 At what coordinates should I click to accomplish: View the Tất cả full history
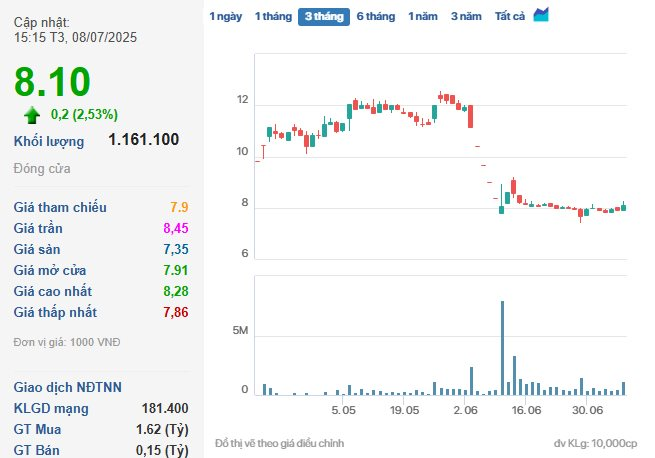click(510, 17)
